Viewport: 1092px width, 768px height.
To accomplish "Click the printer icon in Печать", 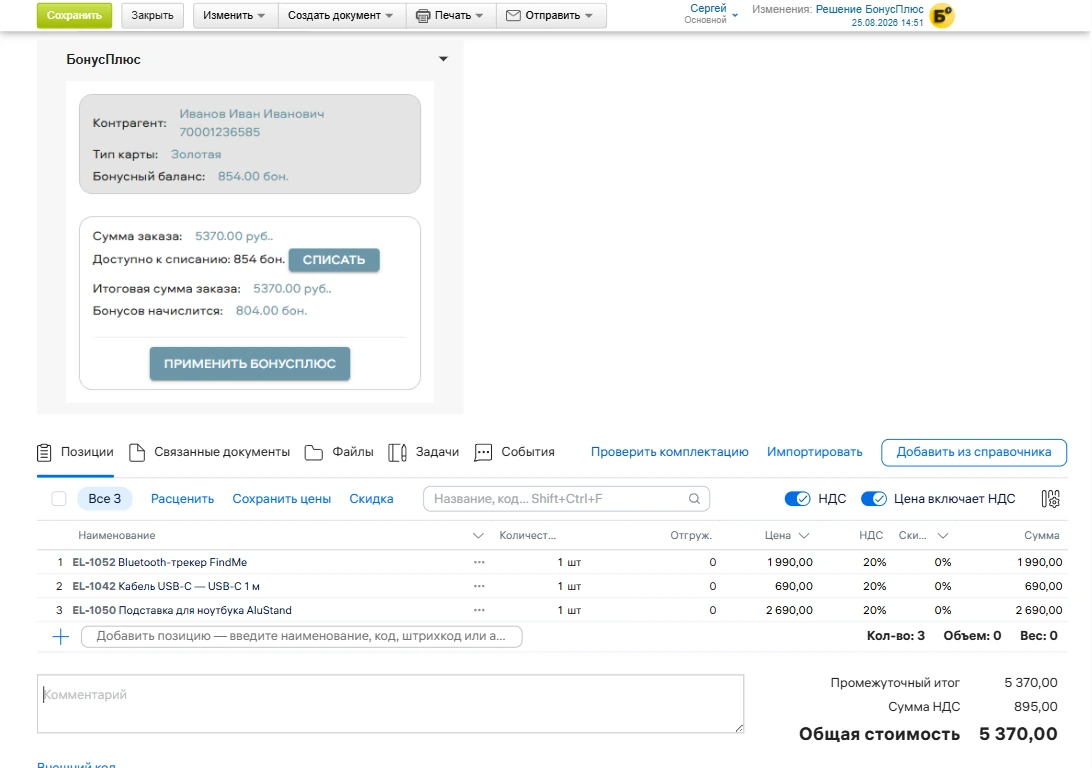I will pos(423,15).
